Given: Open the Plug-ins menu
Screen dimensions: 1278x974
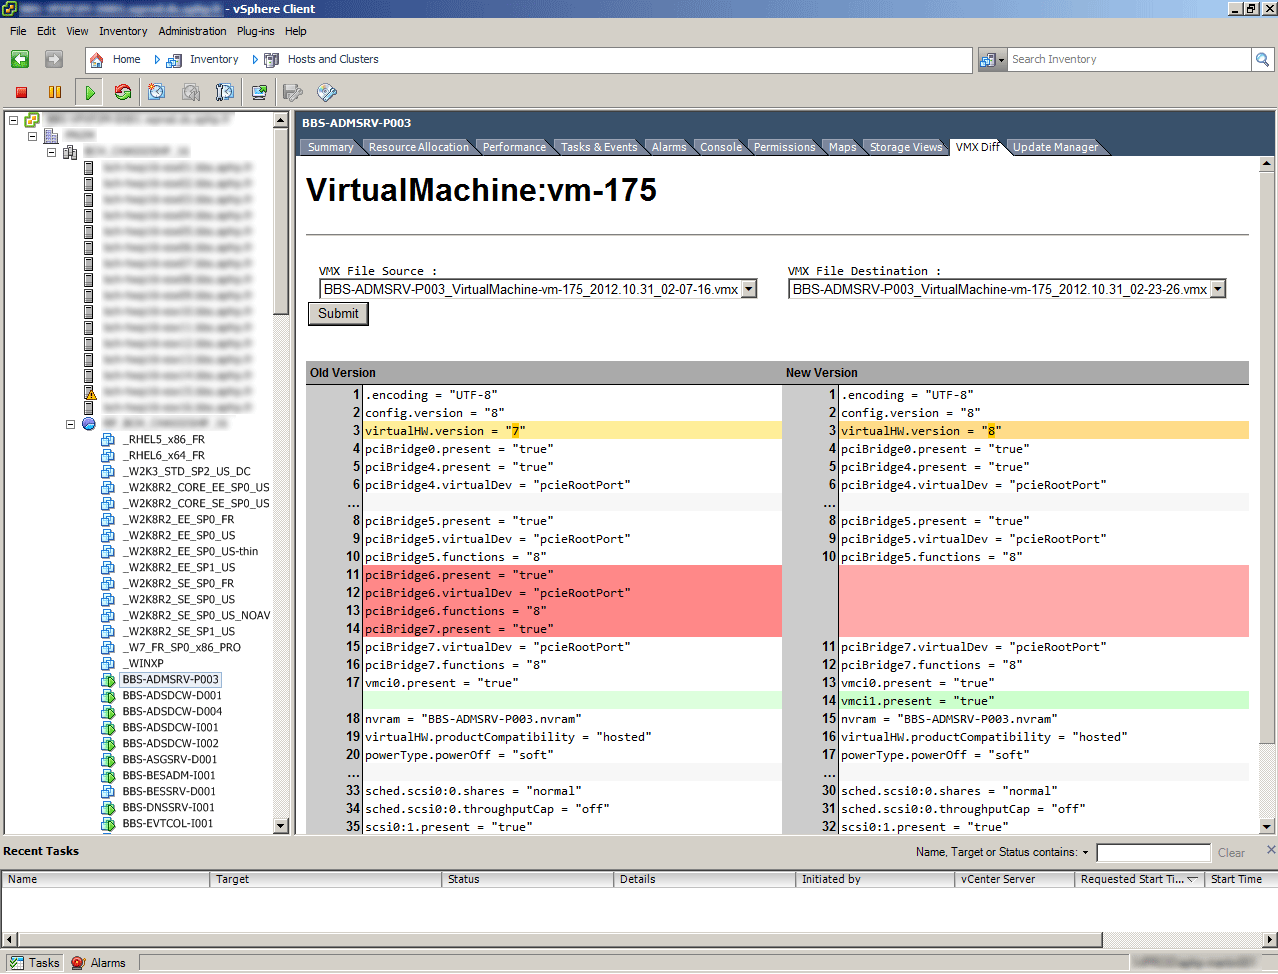Looking at the screenshot, I should coord(255,31).
